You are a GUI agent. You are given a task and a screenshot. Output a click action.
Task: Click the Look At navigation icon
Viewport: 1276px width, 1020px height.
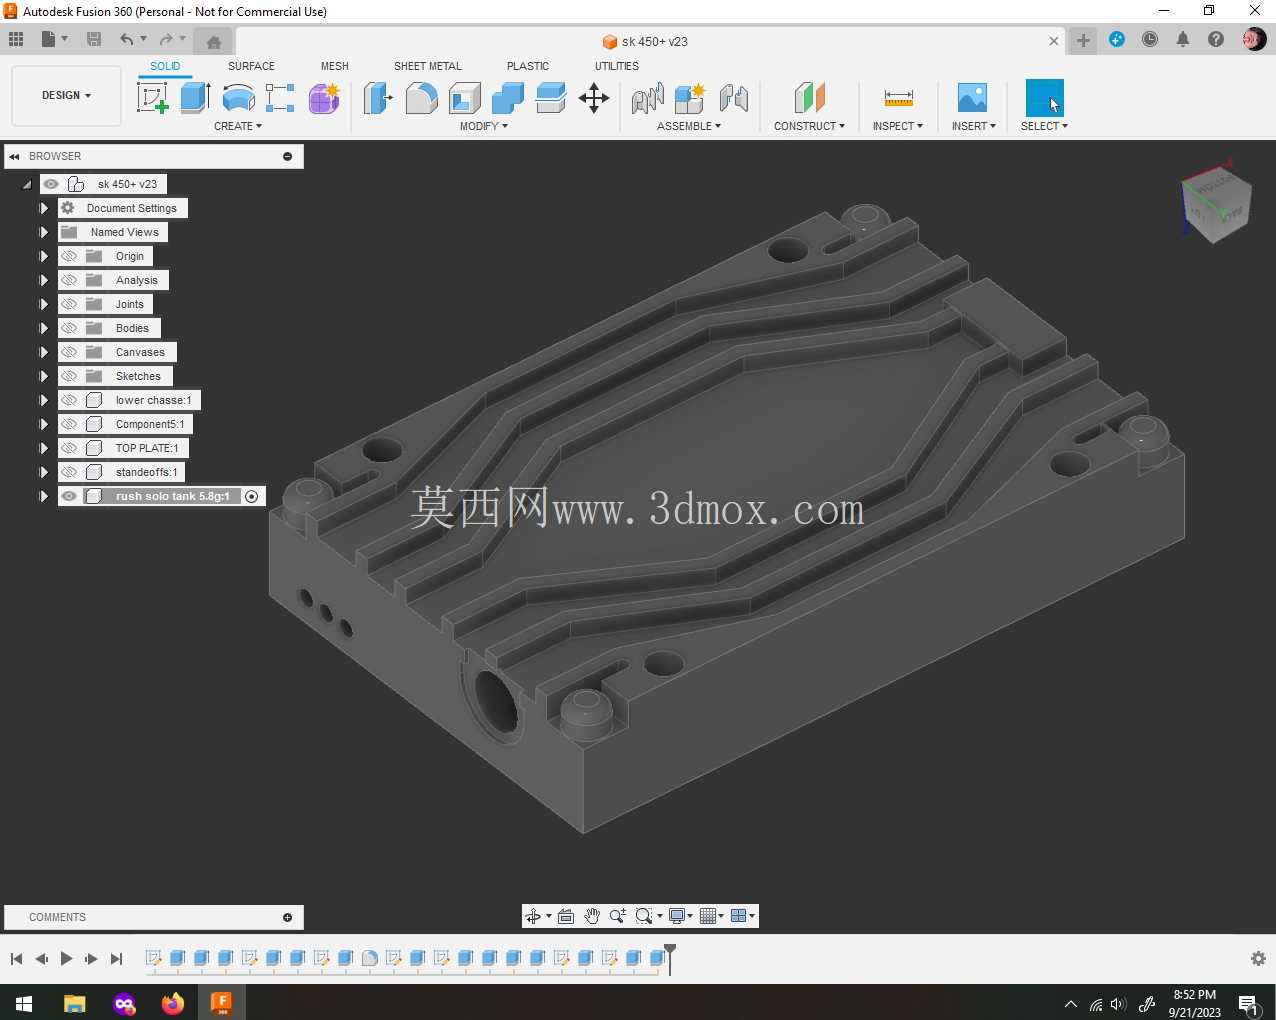click(x=566, y=916)
